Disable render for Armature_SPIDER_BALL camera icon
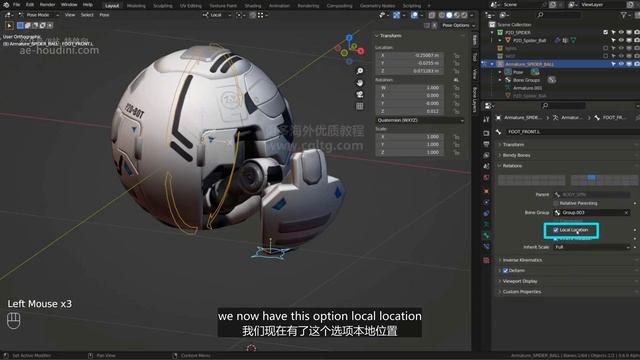This screenshot has width=640, height=360. (636, 64)
